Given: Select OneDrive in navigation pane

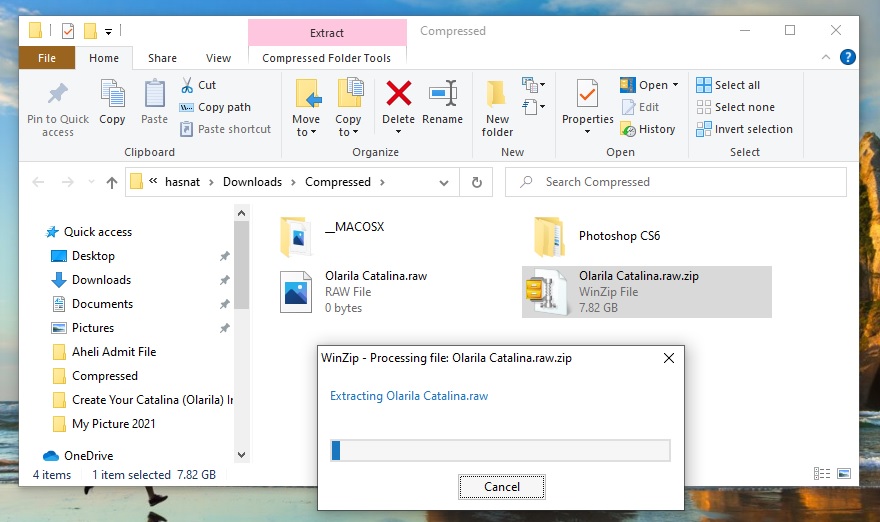Looking at the screenshot, I should (88, 456).
